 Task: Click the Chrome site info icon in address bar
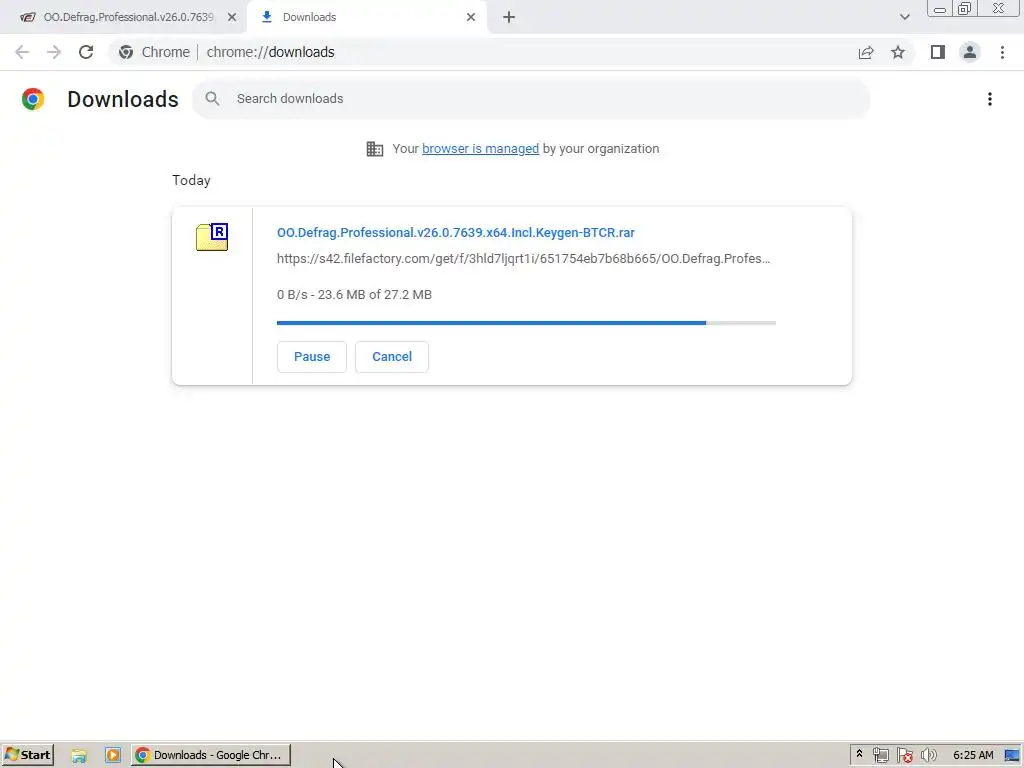click(126, 52)
